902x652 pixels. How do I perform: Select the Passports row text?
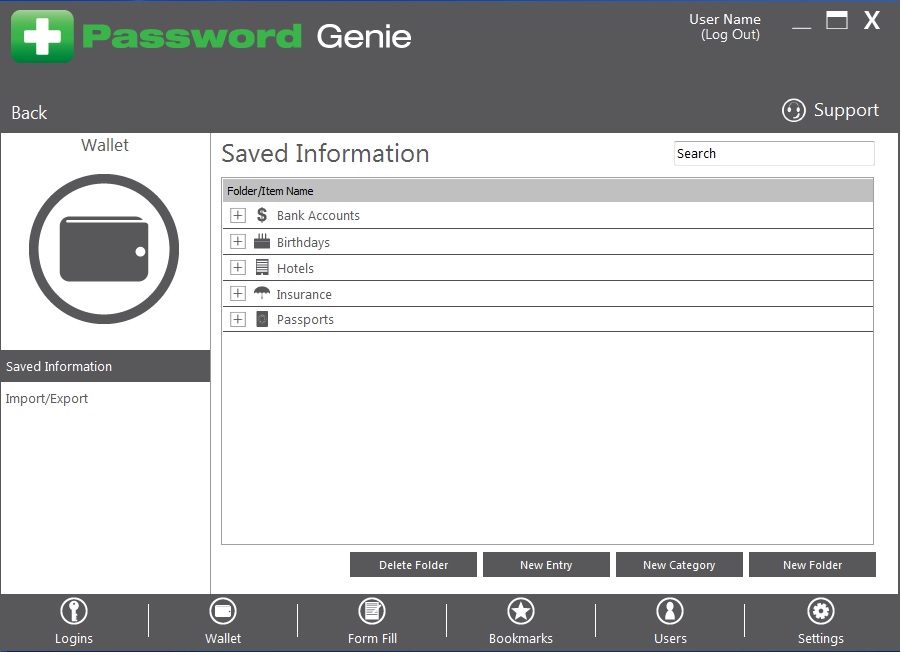pos(305,320)
